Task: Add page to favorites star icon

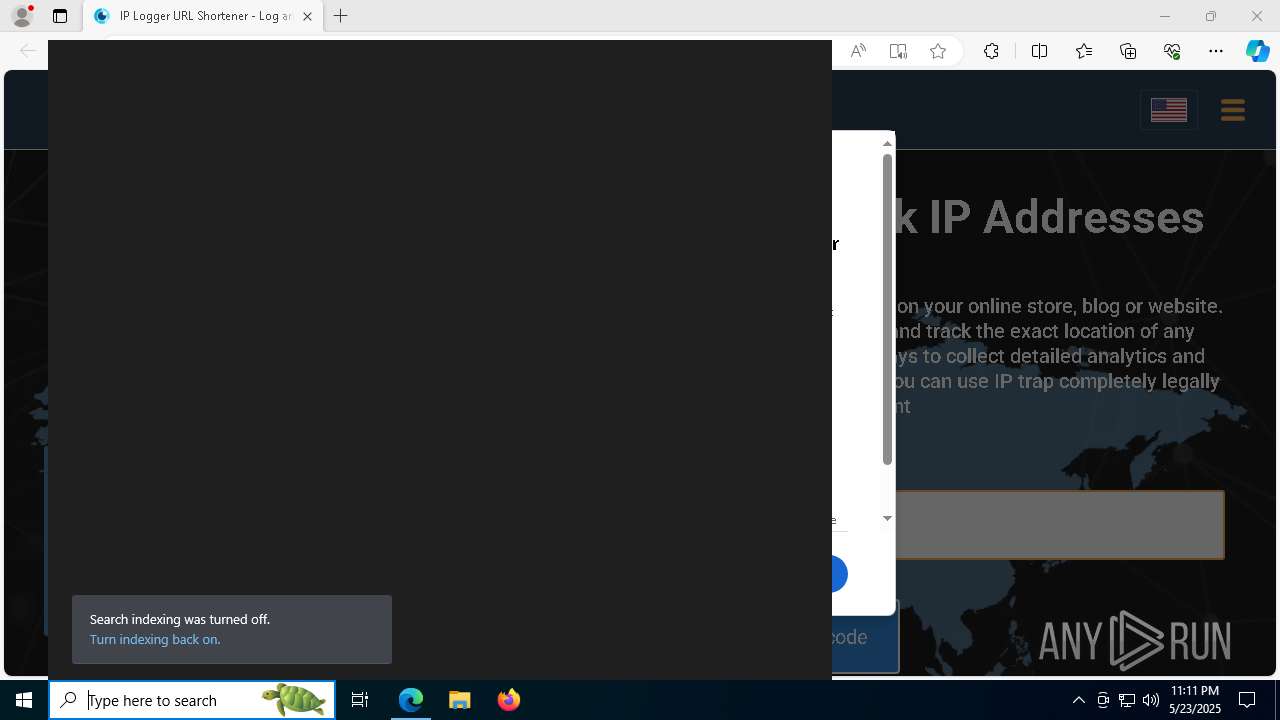Action: (x=938, y=51)
